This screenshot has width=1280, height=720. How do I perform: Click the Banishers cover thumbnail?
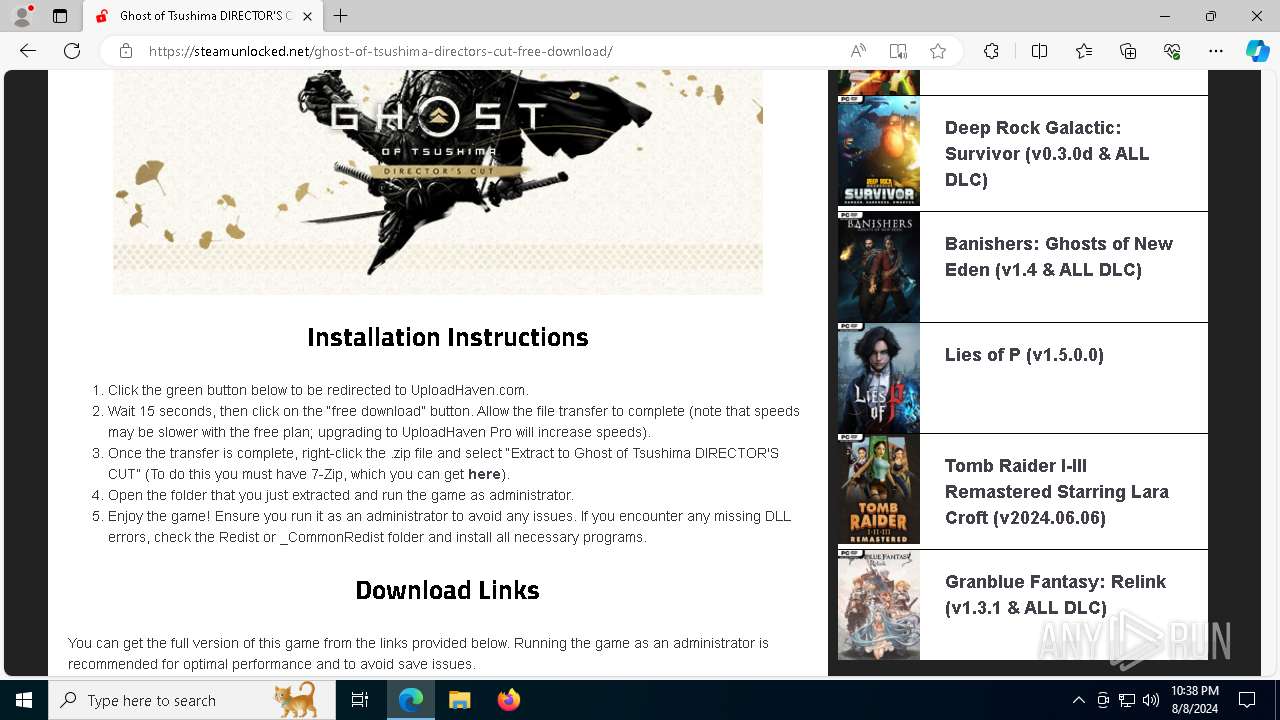[878, 267]
